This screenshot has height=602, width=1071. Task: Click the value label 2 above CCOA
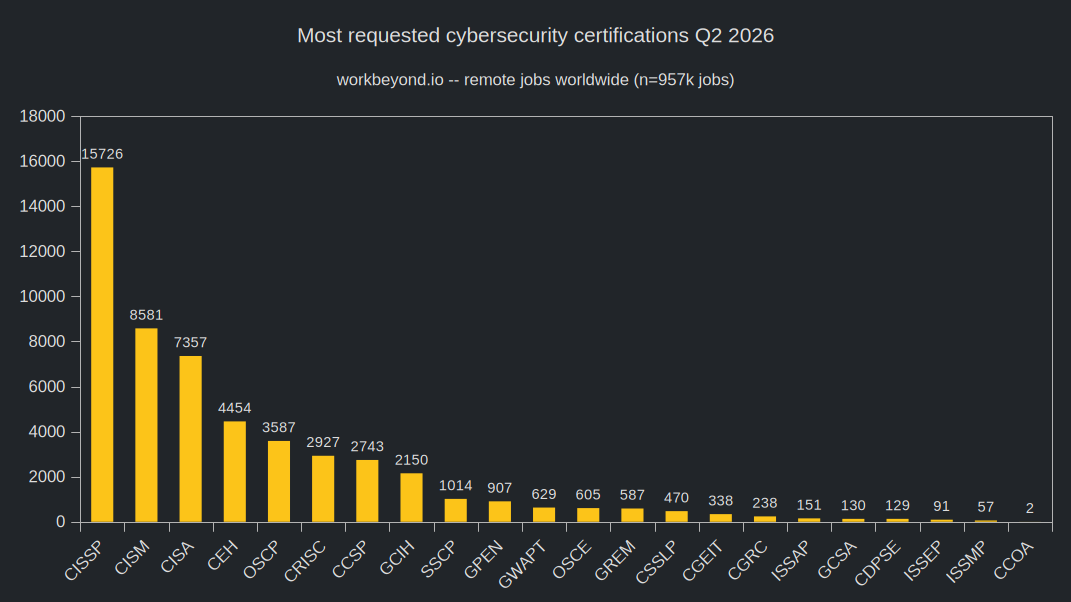(1029, 508)
